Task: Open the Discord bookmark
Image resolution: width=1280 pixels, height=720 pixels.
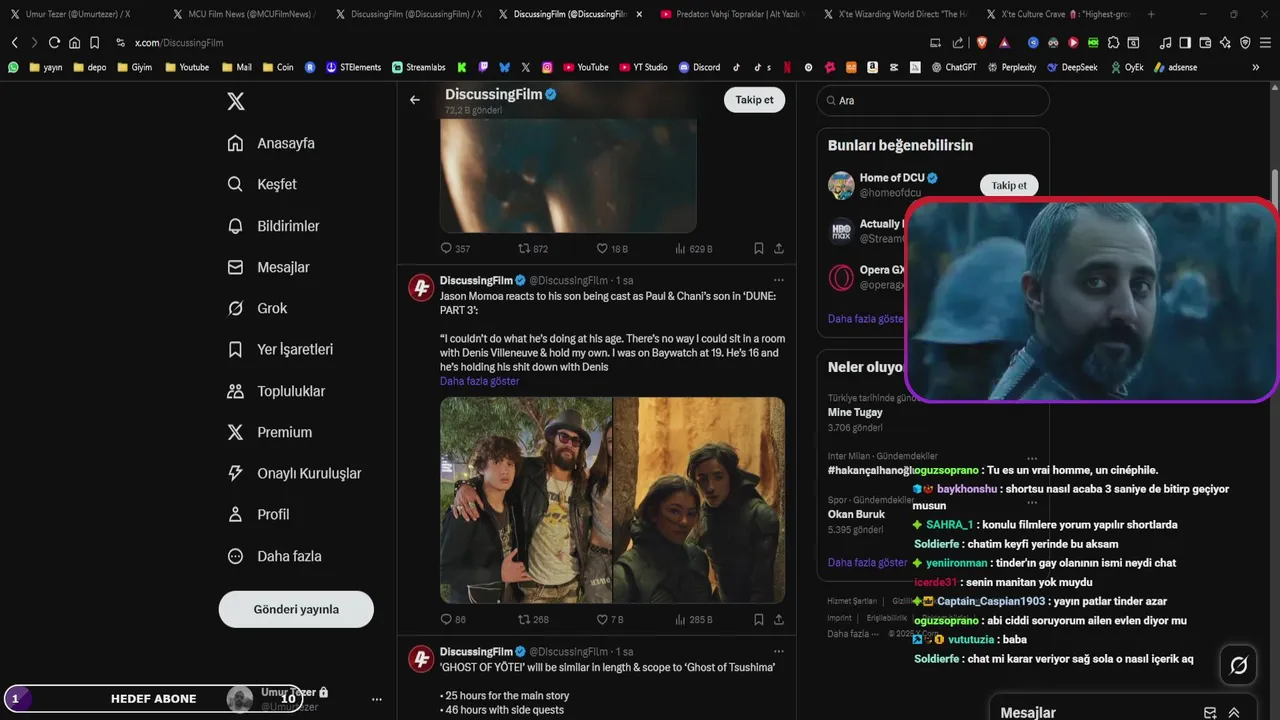Action: tap(699, 67)
